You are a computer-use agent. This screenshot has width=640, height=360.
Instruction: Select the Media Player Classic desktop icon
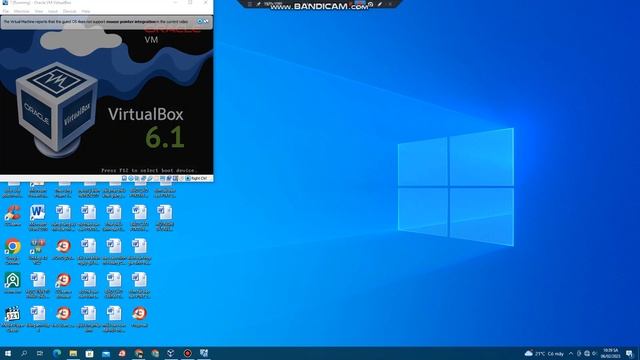coord(13,319)
